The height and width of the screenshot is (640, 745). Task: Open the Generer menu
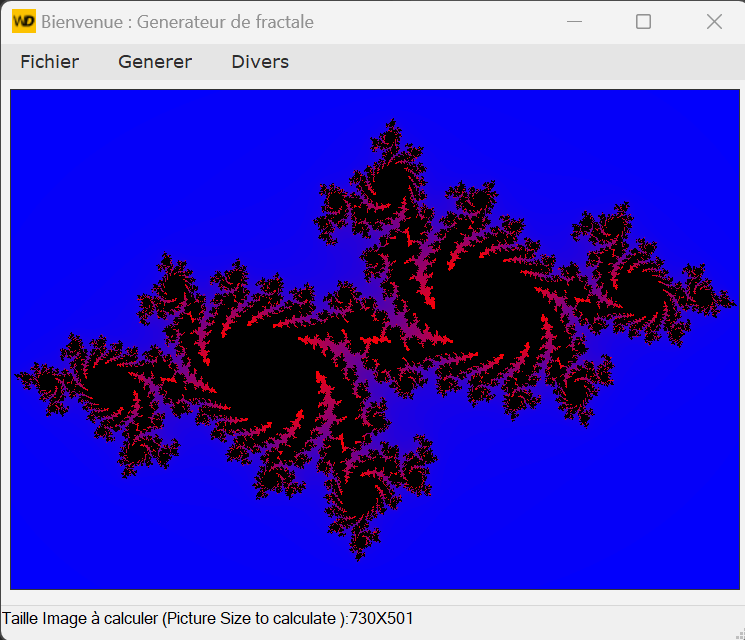click(x=155, y=62)
